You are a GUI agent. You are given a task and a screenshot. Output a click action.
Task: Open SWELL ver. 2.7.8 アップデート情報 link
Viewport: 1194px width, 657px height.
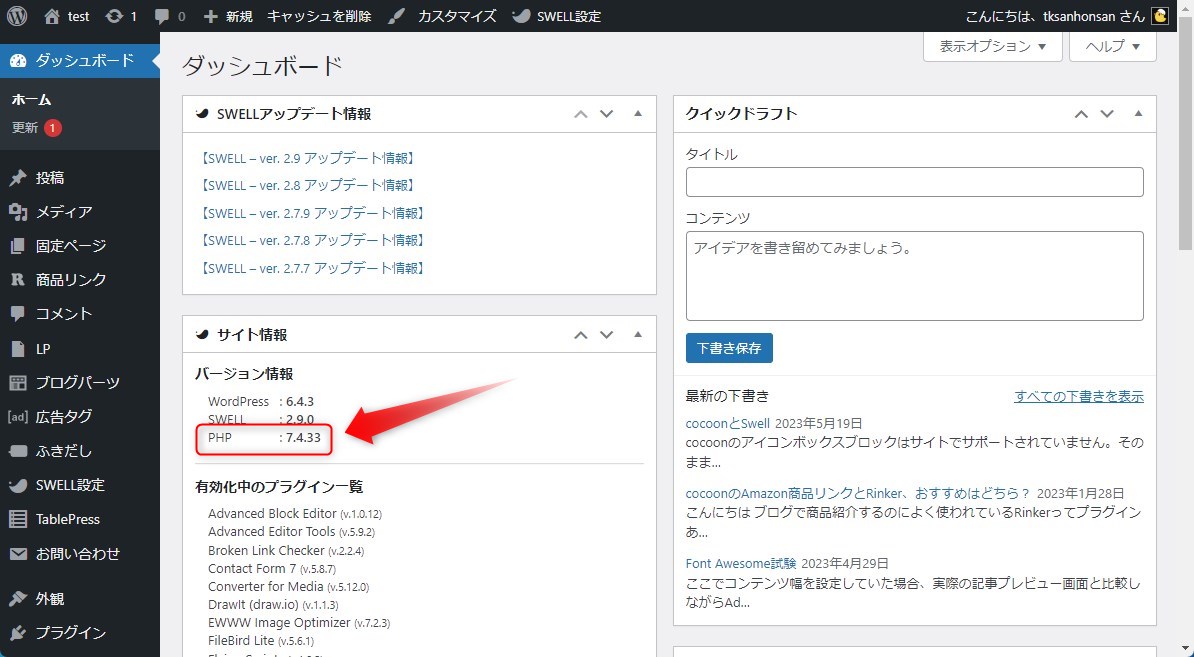312,240
